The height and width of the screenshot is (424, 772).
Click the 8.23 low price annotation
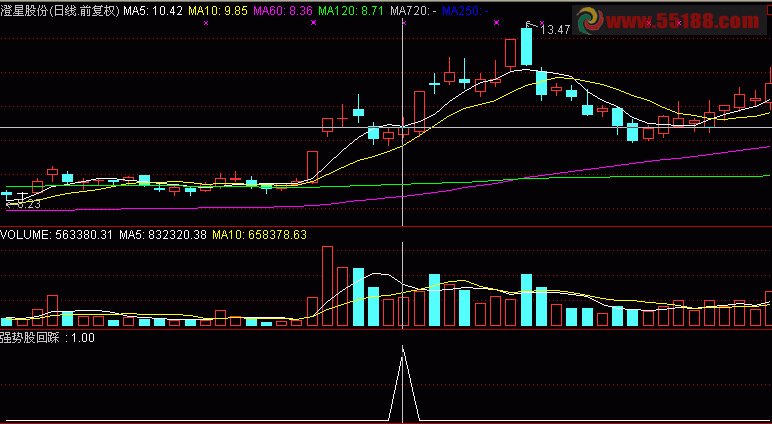click(x=28, y=204)
